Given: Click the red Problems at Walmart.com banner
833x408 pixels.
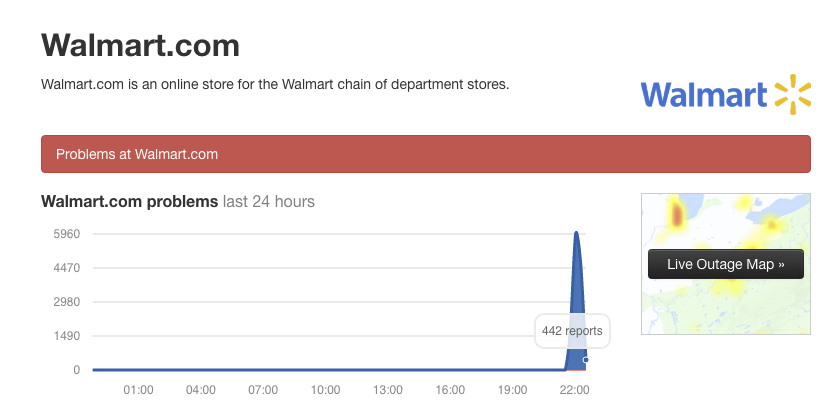Looking at the screenshot, I should click(425, 154).
